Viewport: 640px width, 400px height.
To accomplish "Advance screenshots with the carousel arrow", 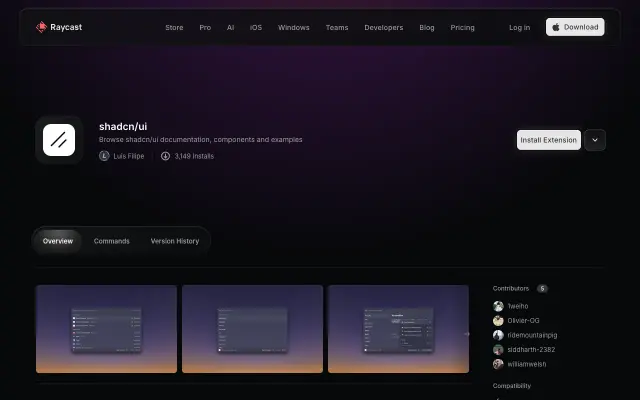I will [x=467, y=334].
